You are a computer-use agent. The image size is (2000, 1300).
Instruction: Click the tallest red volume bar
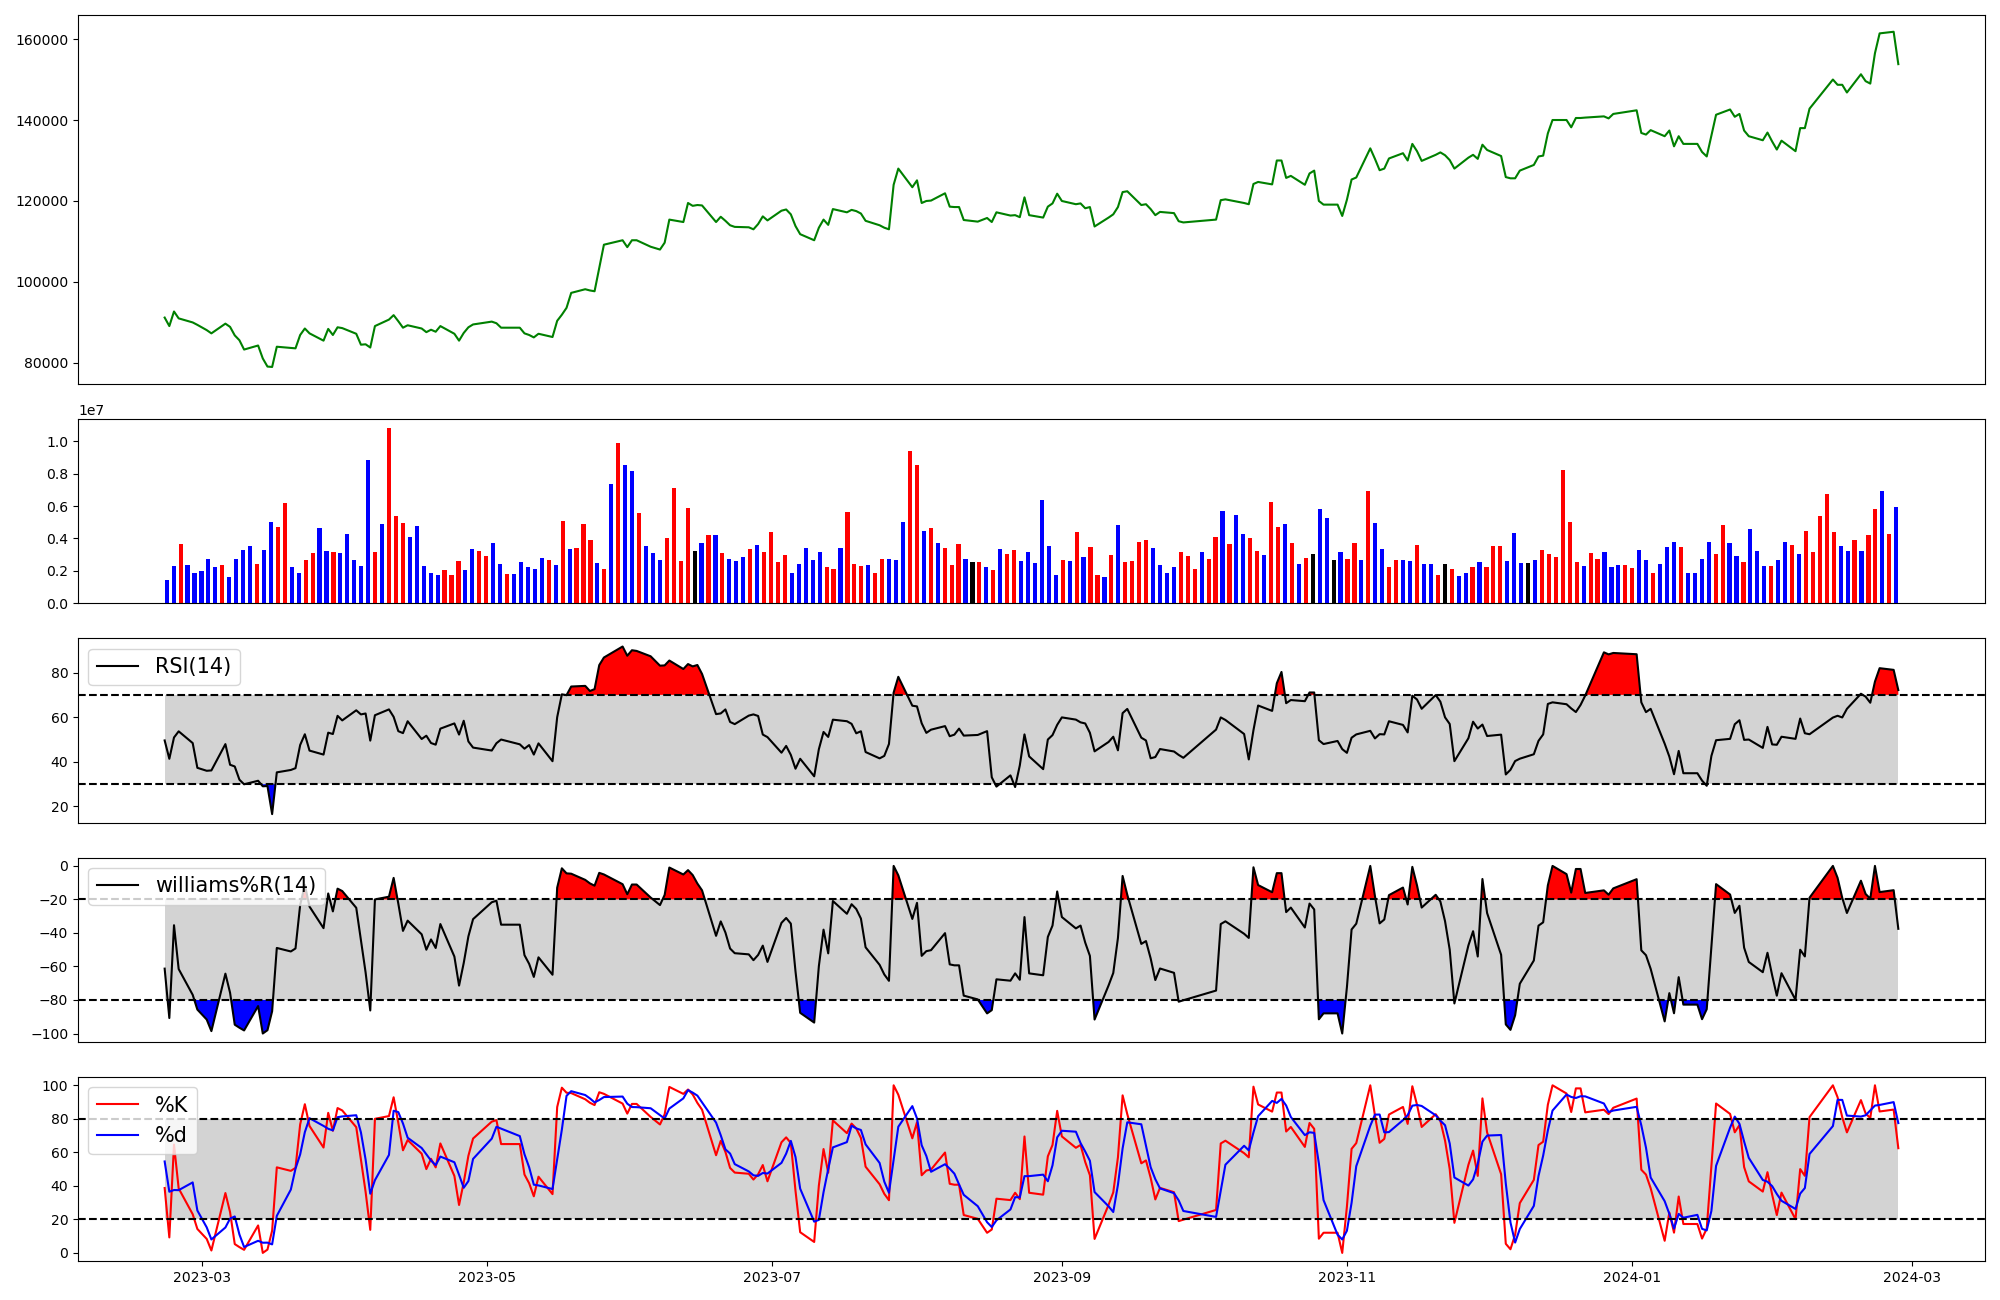coord(389,516)
